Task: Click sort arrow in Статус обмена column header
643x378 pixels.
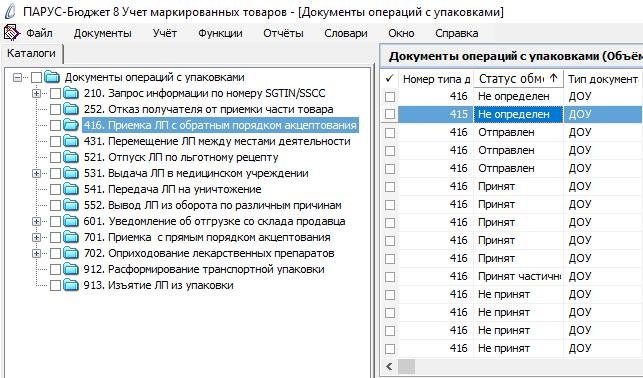Action: click(553, 78)
